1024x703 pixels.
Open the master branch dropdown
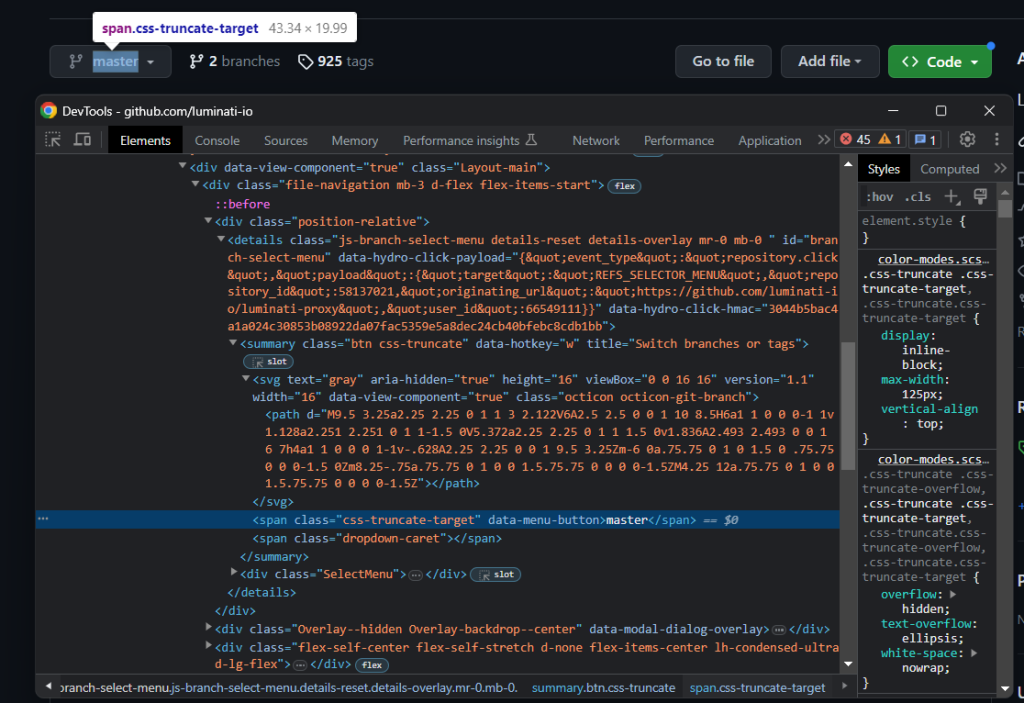(110, 61)
